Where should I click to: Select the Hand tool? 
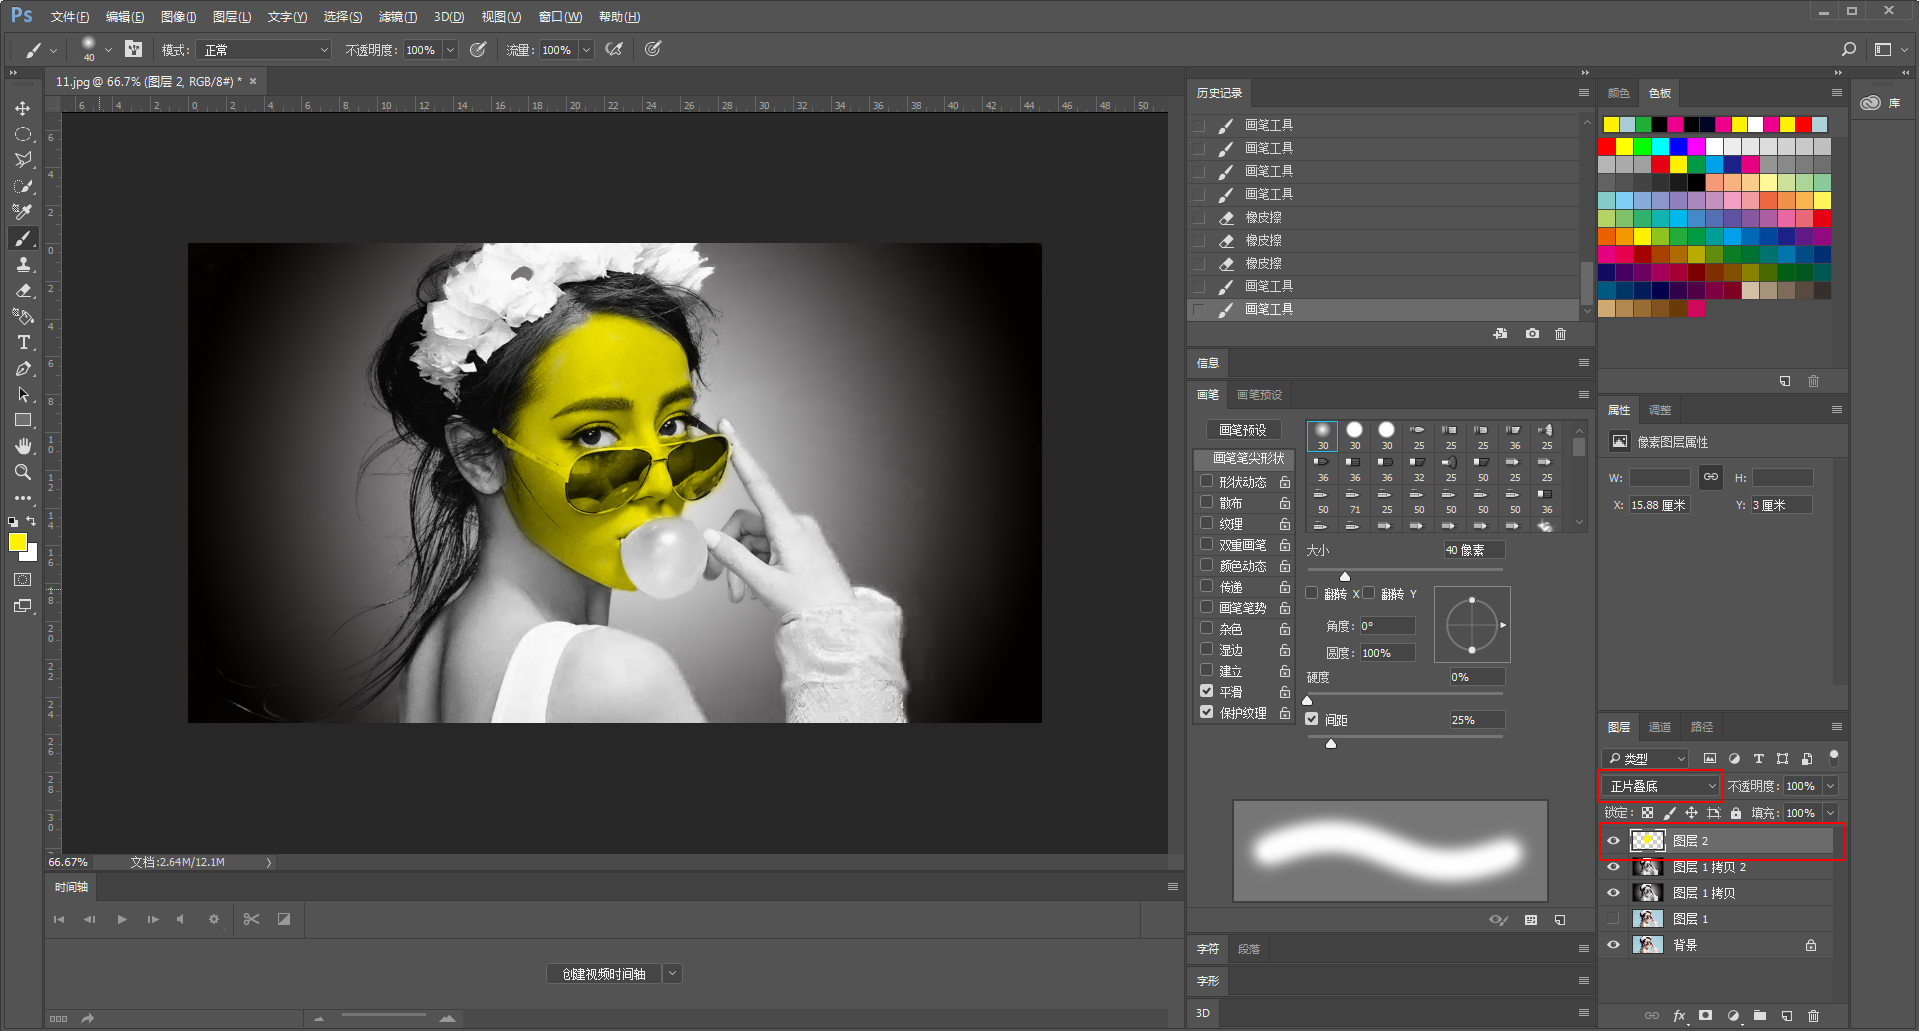pos(22,446)
